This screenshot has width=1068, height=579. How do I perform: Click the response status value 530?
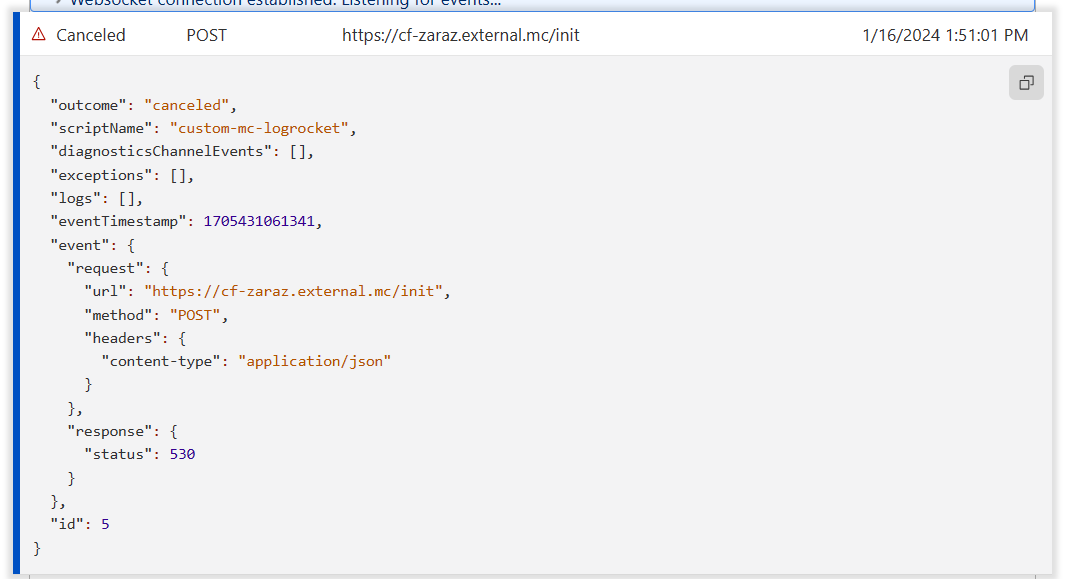point(182,454)
